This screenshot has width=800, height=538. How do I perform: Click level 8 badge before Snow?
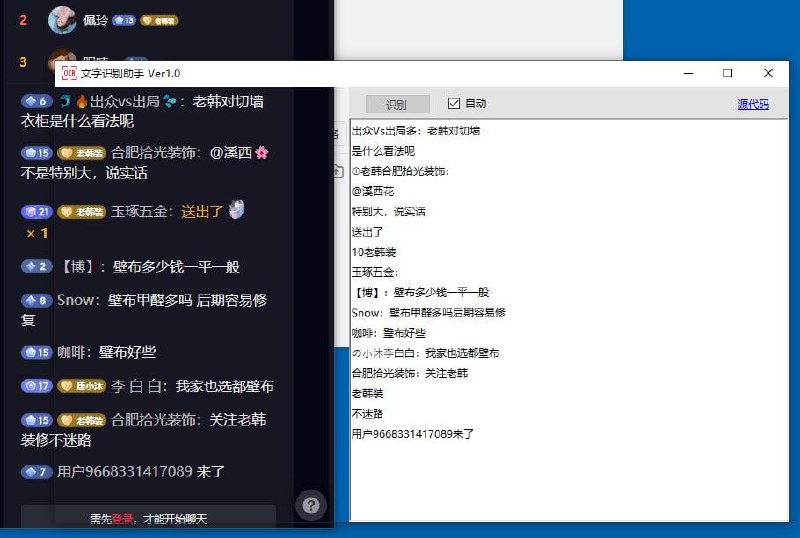click(36, 300)
